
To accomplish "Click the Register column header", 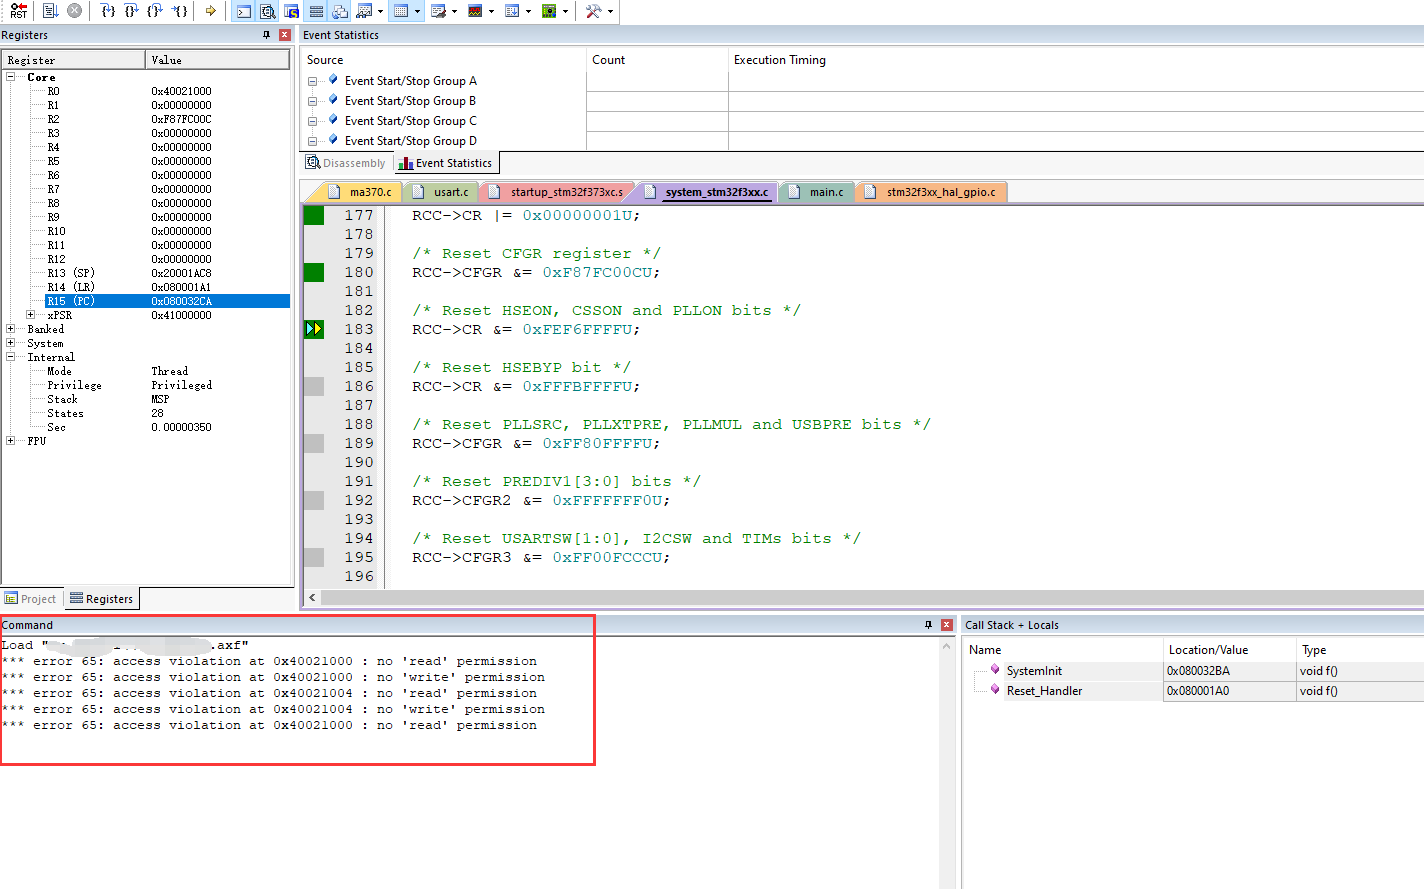I will pyautogui.click(x=74, y=60).
